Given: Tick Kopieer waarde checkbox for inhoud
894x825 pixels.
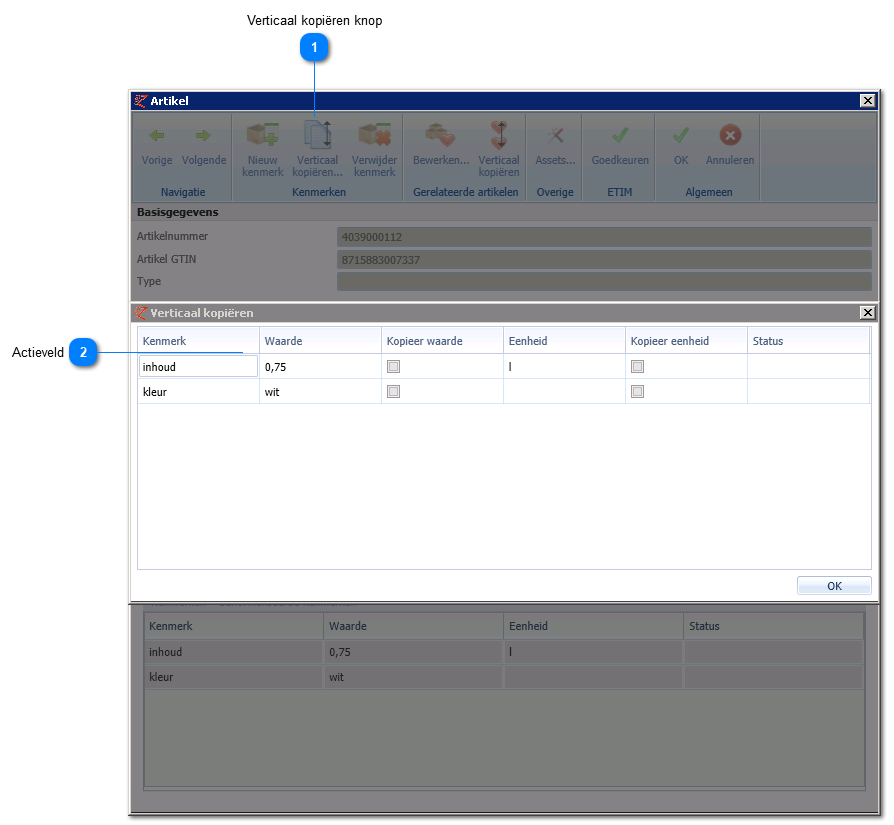Looking at the screenshot, I should [x=393, y=367].
